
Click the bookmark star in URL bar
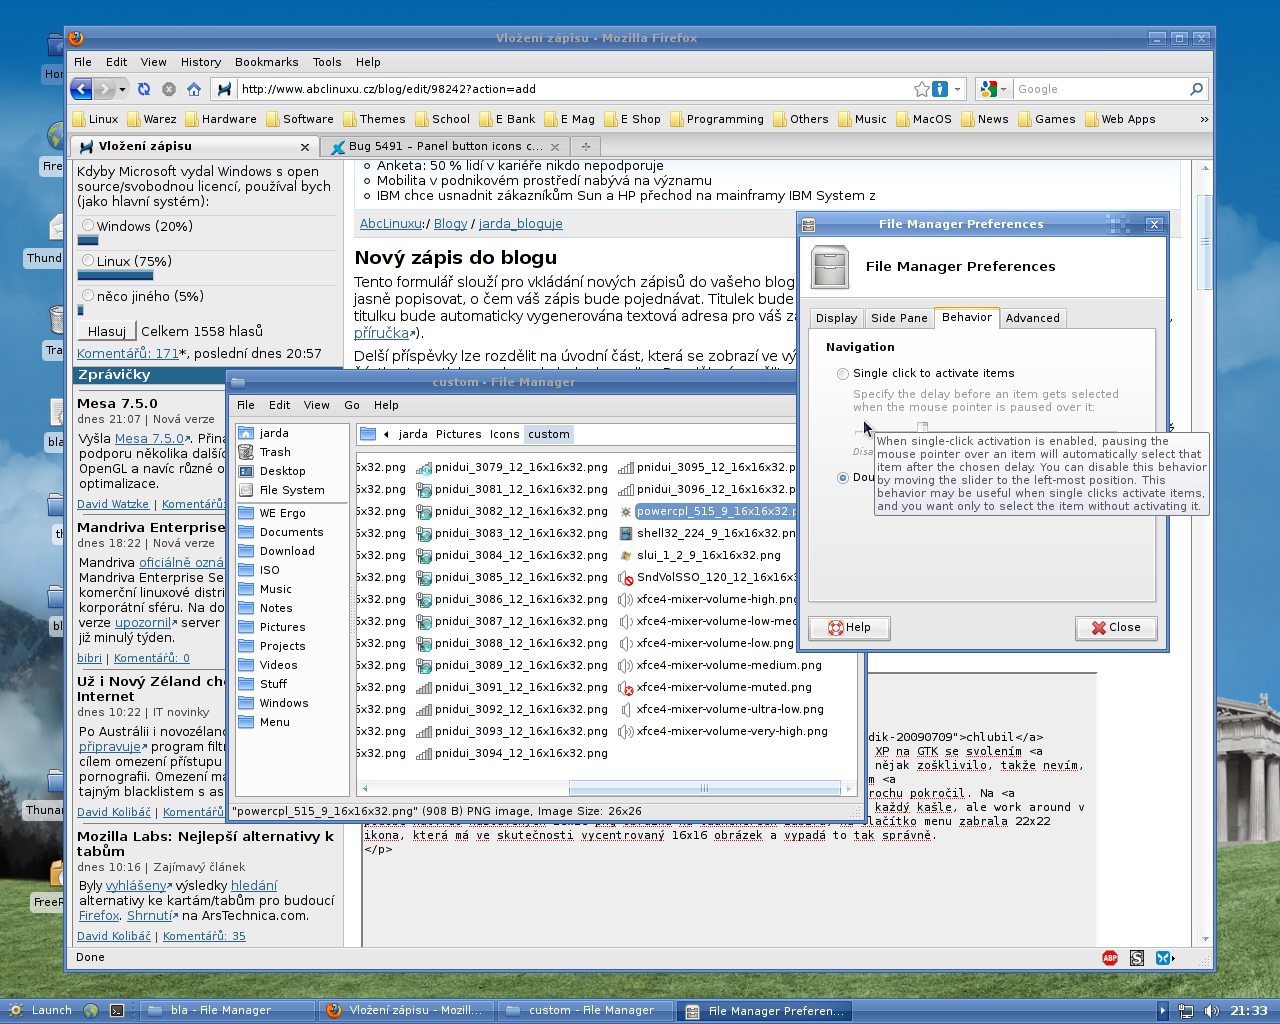point(921,89)
